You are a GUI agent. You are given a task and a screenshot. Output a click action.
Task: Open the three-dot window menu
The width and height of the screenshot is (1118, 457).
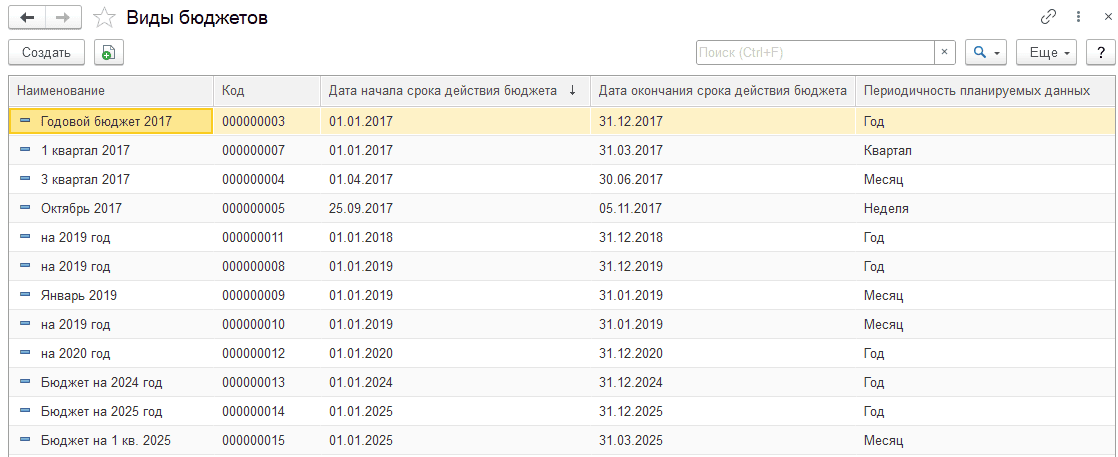pos(1078,17)
